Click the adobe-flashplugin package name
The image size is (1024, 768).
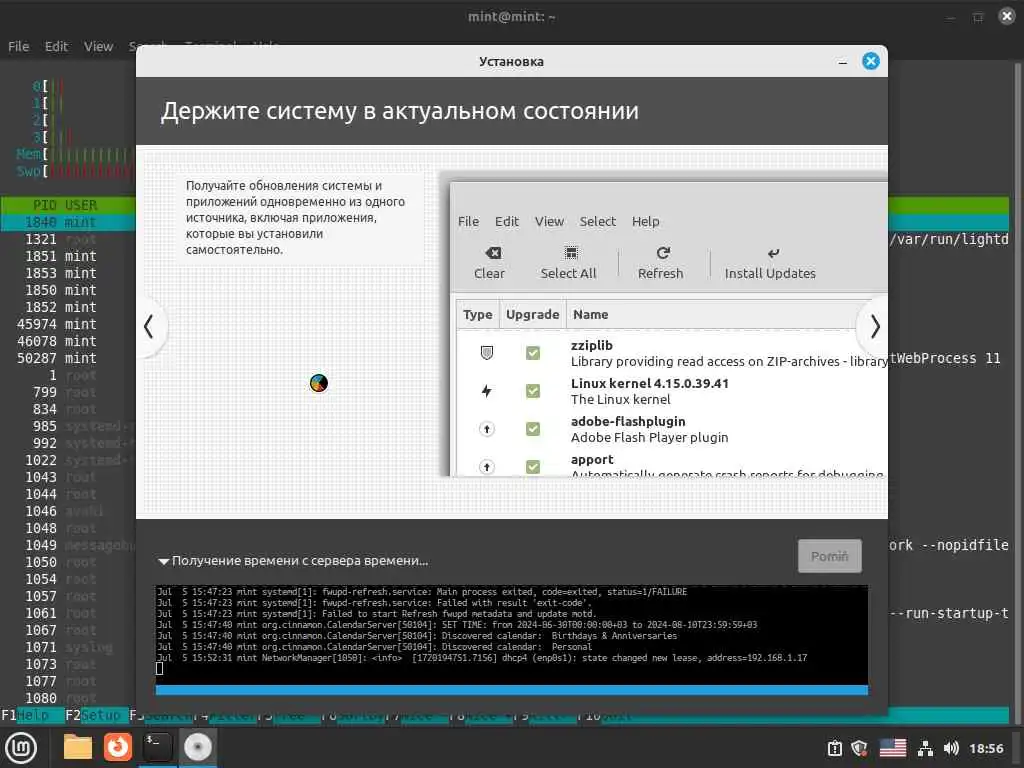click(x=628, y=421)
